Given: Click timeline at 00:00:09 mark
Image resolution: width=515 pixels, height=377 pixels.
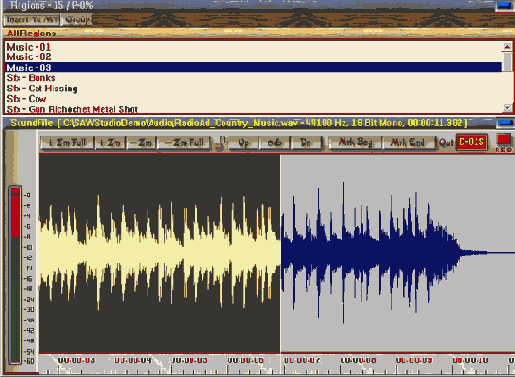Looking at the screenshot, I should click(x=414, y=360).
